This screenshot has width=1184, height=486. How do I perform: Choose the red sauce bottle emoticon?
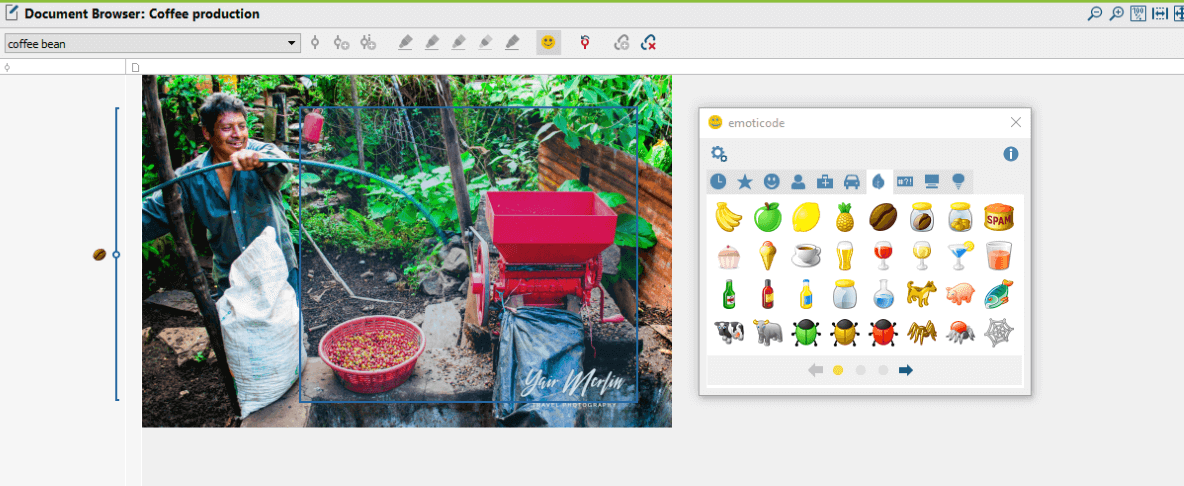point(767,294)
